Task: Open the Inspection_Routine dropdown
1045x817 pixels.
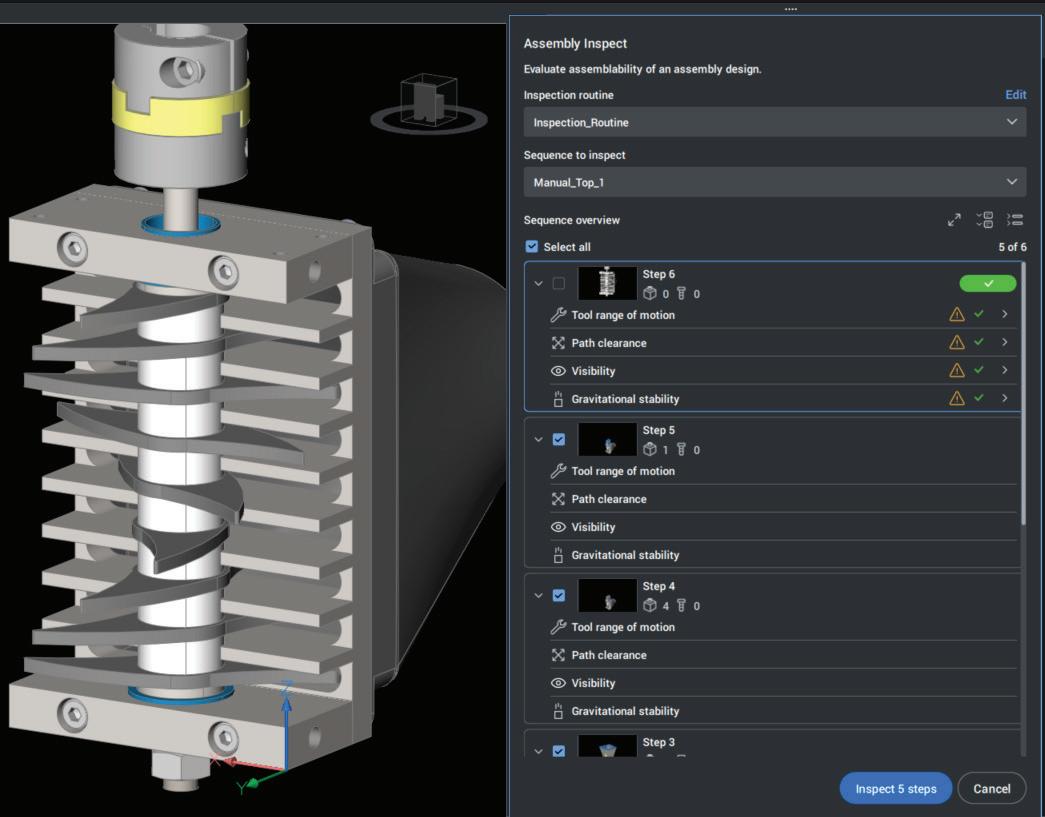Action: pos(774,122)
